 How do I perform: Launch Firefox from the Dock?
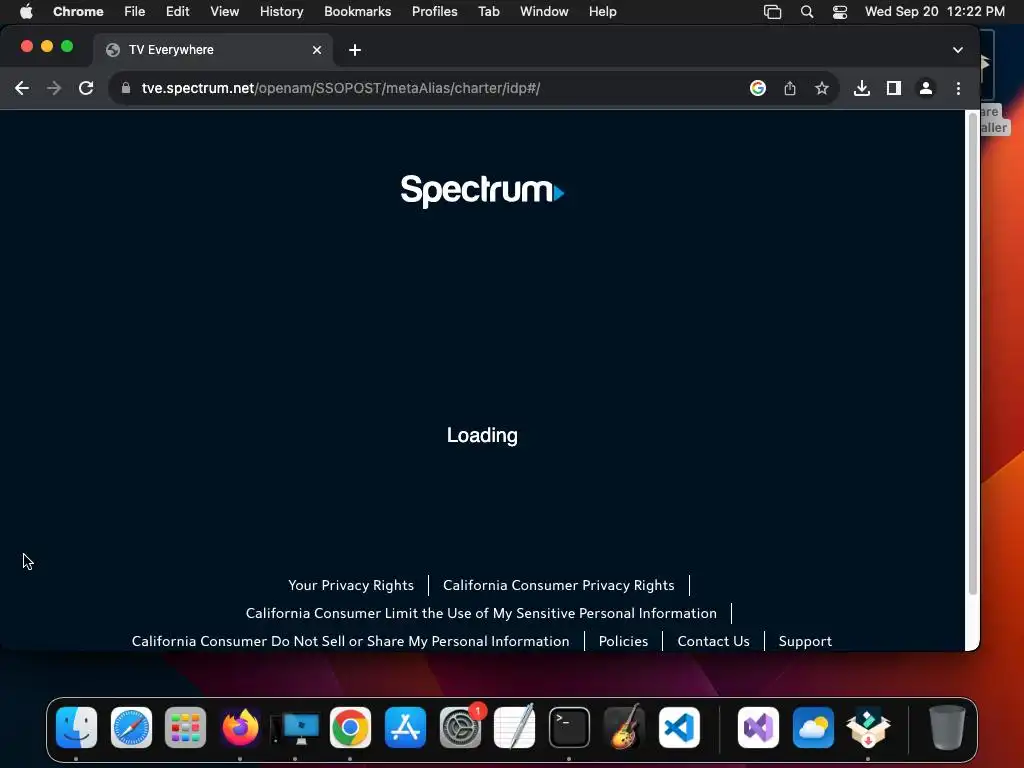tap(240, 728)
